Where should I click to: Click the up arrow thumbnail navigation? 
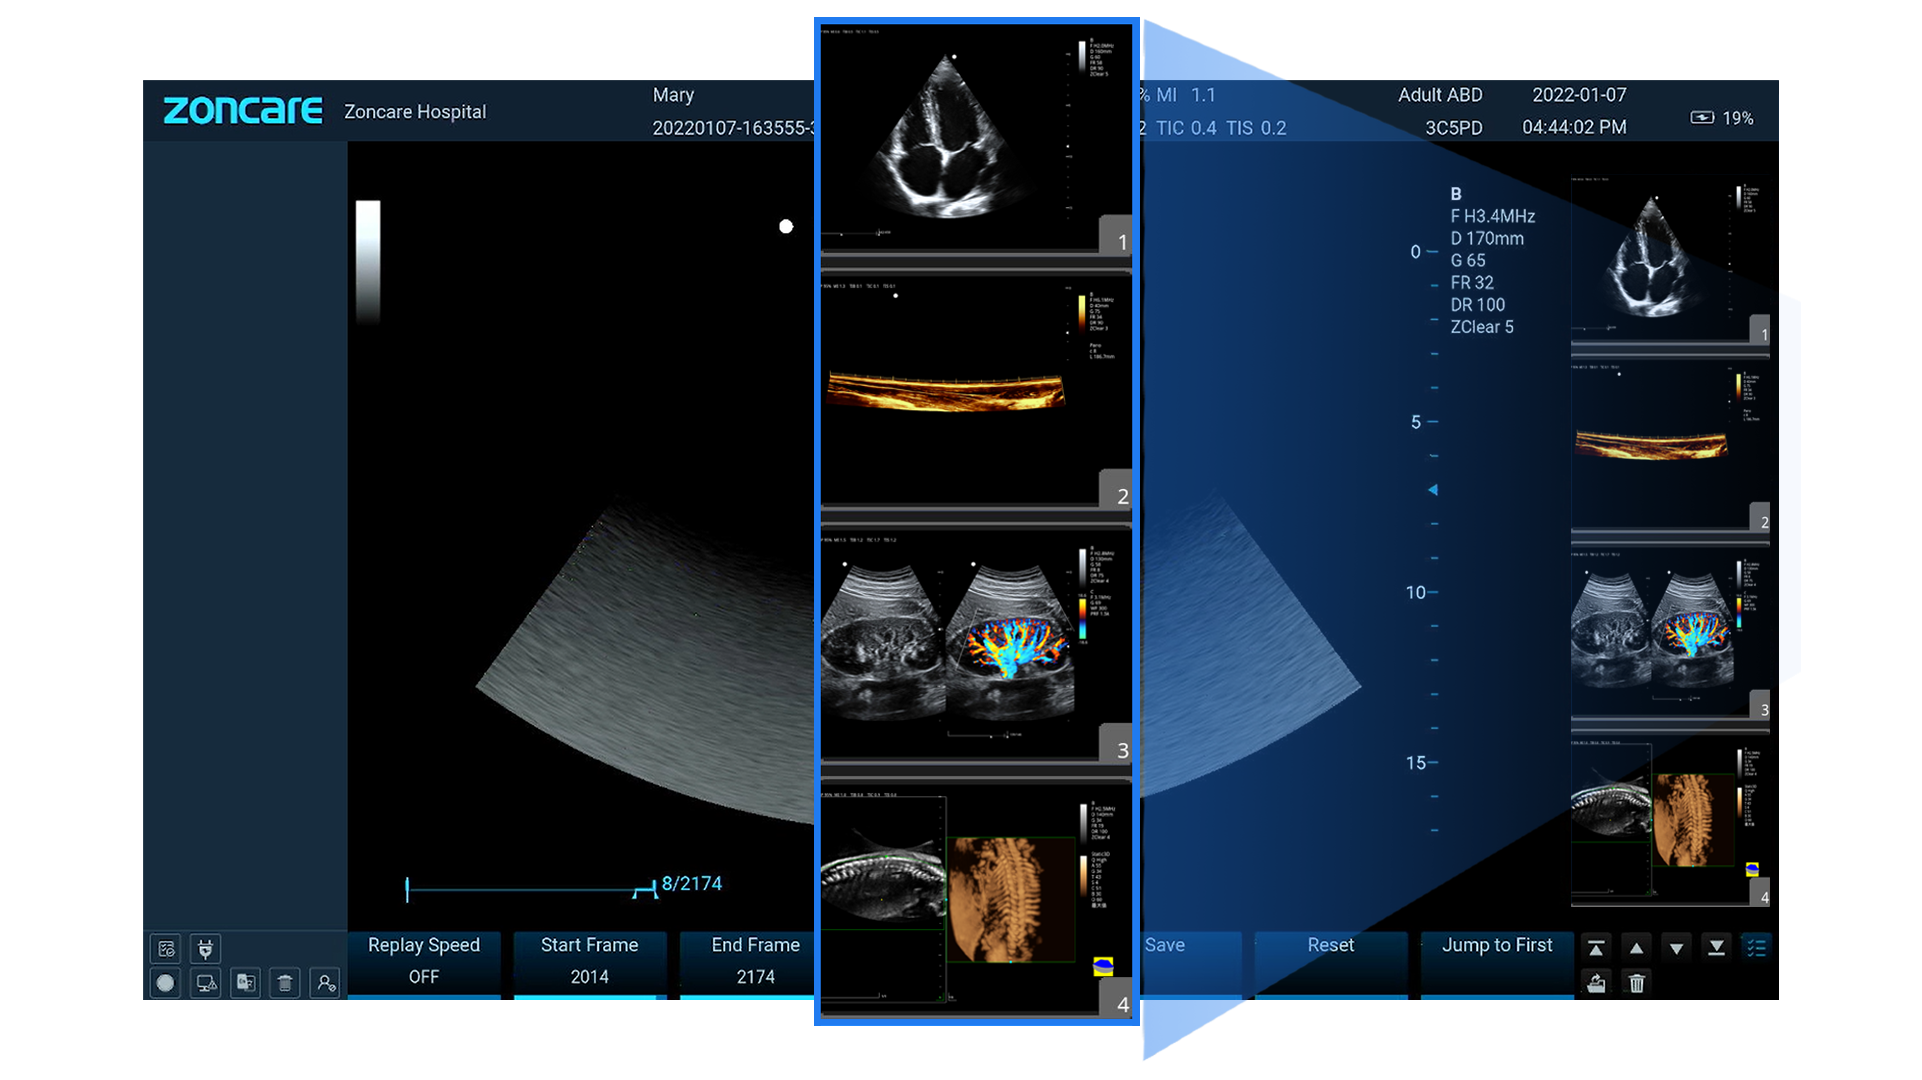(x=1636, y=947)
